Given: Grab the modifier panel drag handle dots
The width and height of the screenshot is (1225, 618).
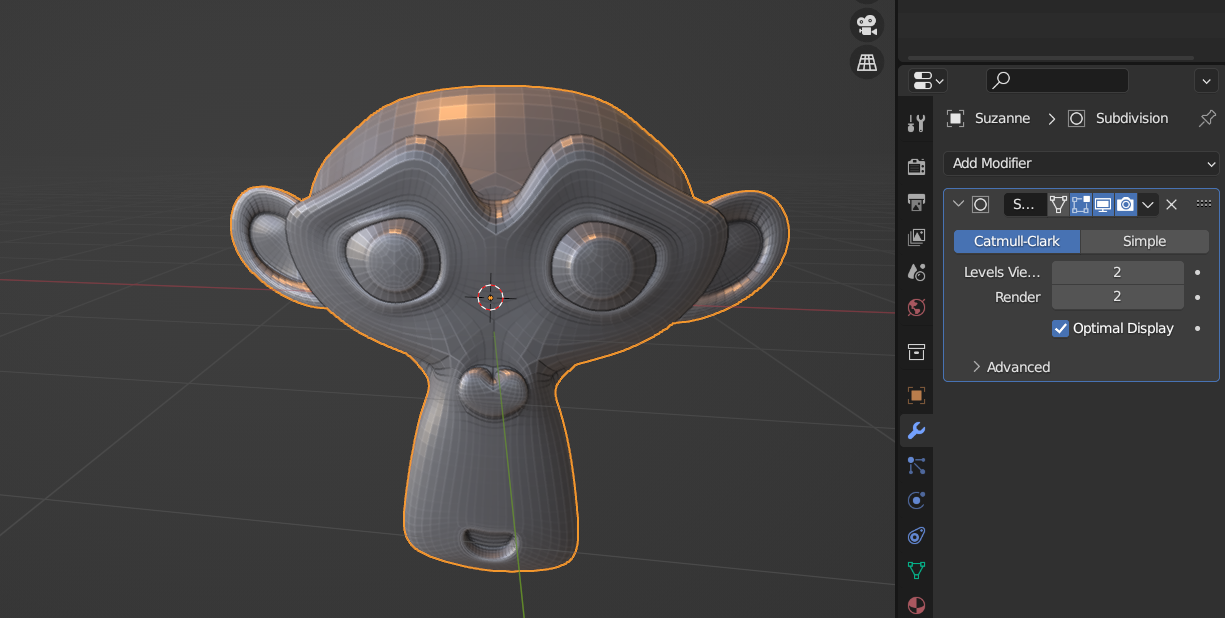Looking at the screenshot, I should click(1204, 203).
